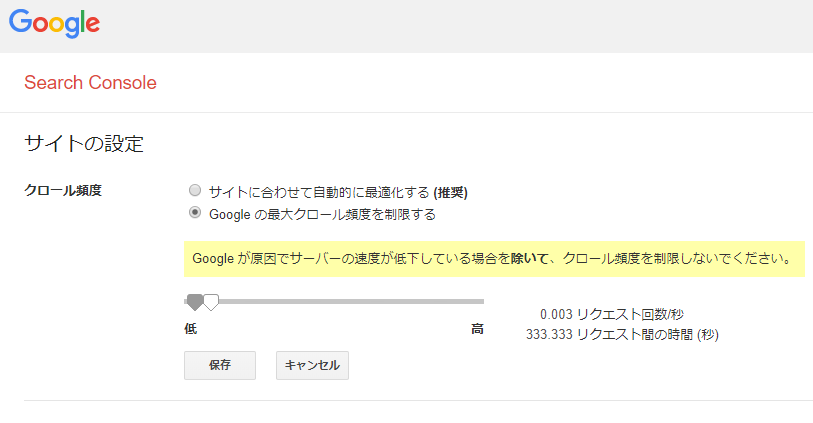Click the サイトに合わせて自動的に最適化する label text
The height and width of the screenshot is (423, 813).
coord(319,192)
